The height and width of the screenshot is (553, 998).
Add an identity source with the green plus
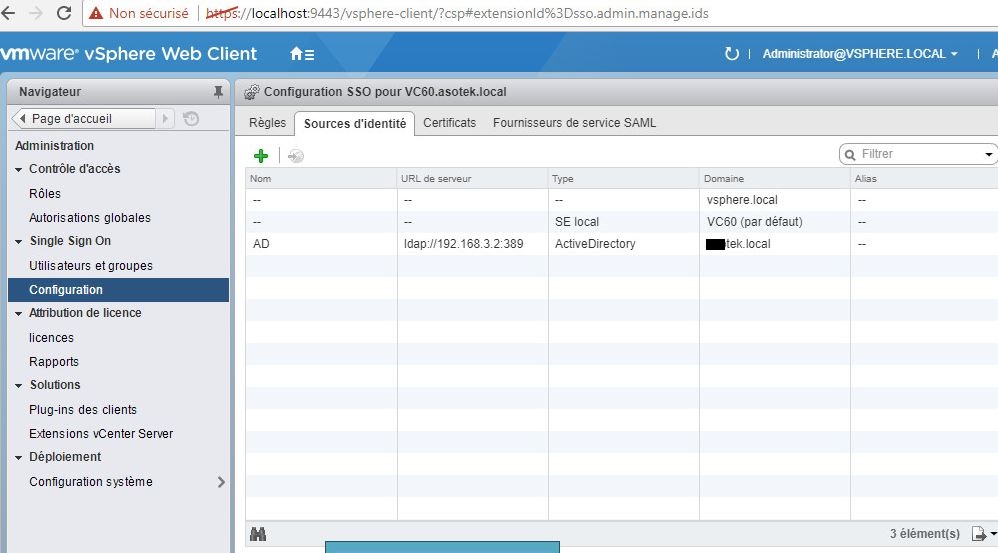point(261,155)
